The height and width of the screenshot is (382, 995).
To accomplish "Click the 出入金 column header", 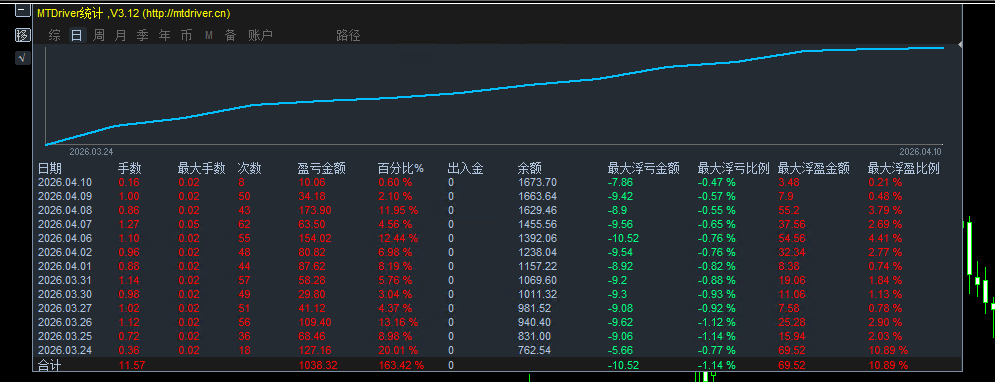I will 465,168.
